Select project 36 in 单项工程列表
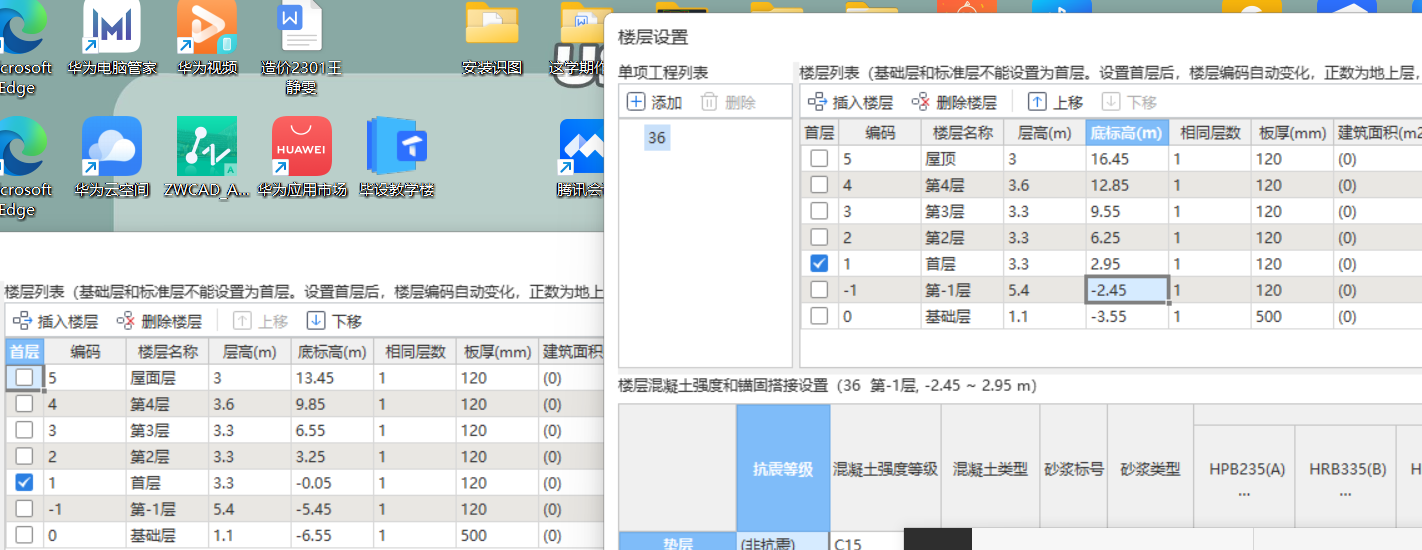The image size is (1422, 550). click(x=657, y=138)
